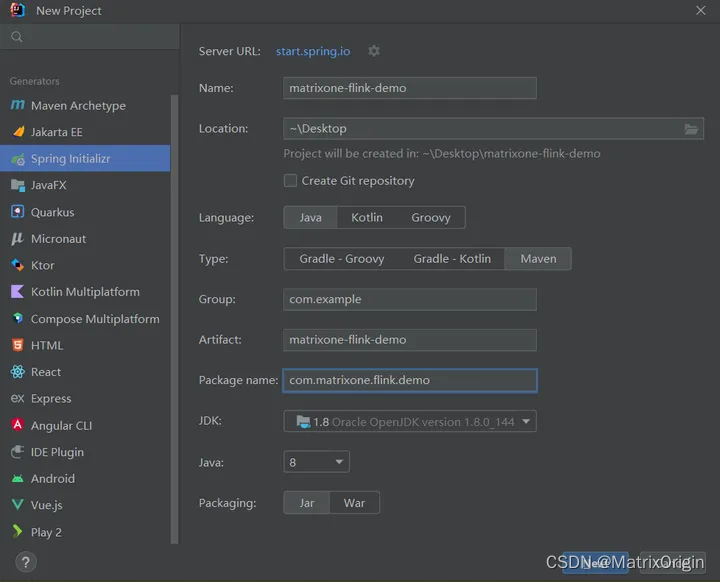Click the HTML5 icon

(x=17, y=345)
